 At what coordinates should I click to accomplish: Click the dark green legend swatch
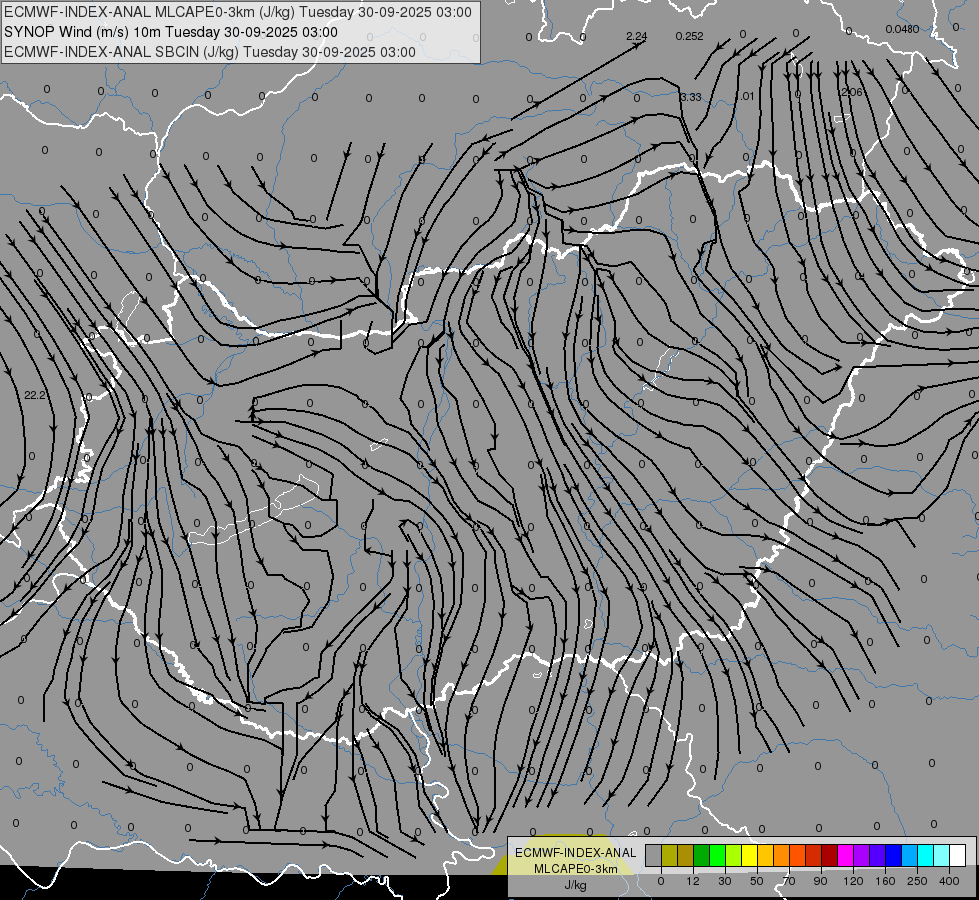tap(702, 855)
